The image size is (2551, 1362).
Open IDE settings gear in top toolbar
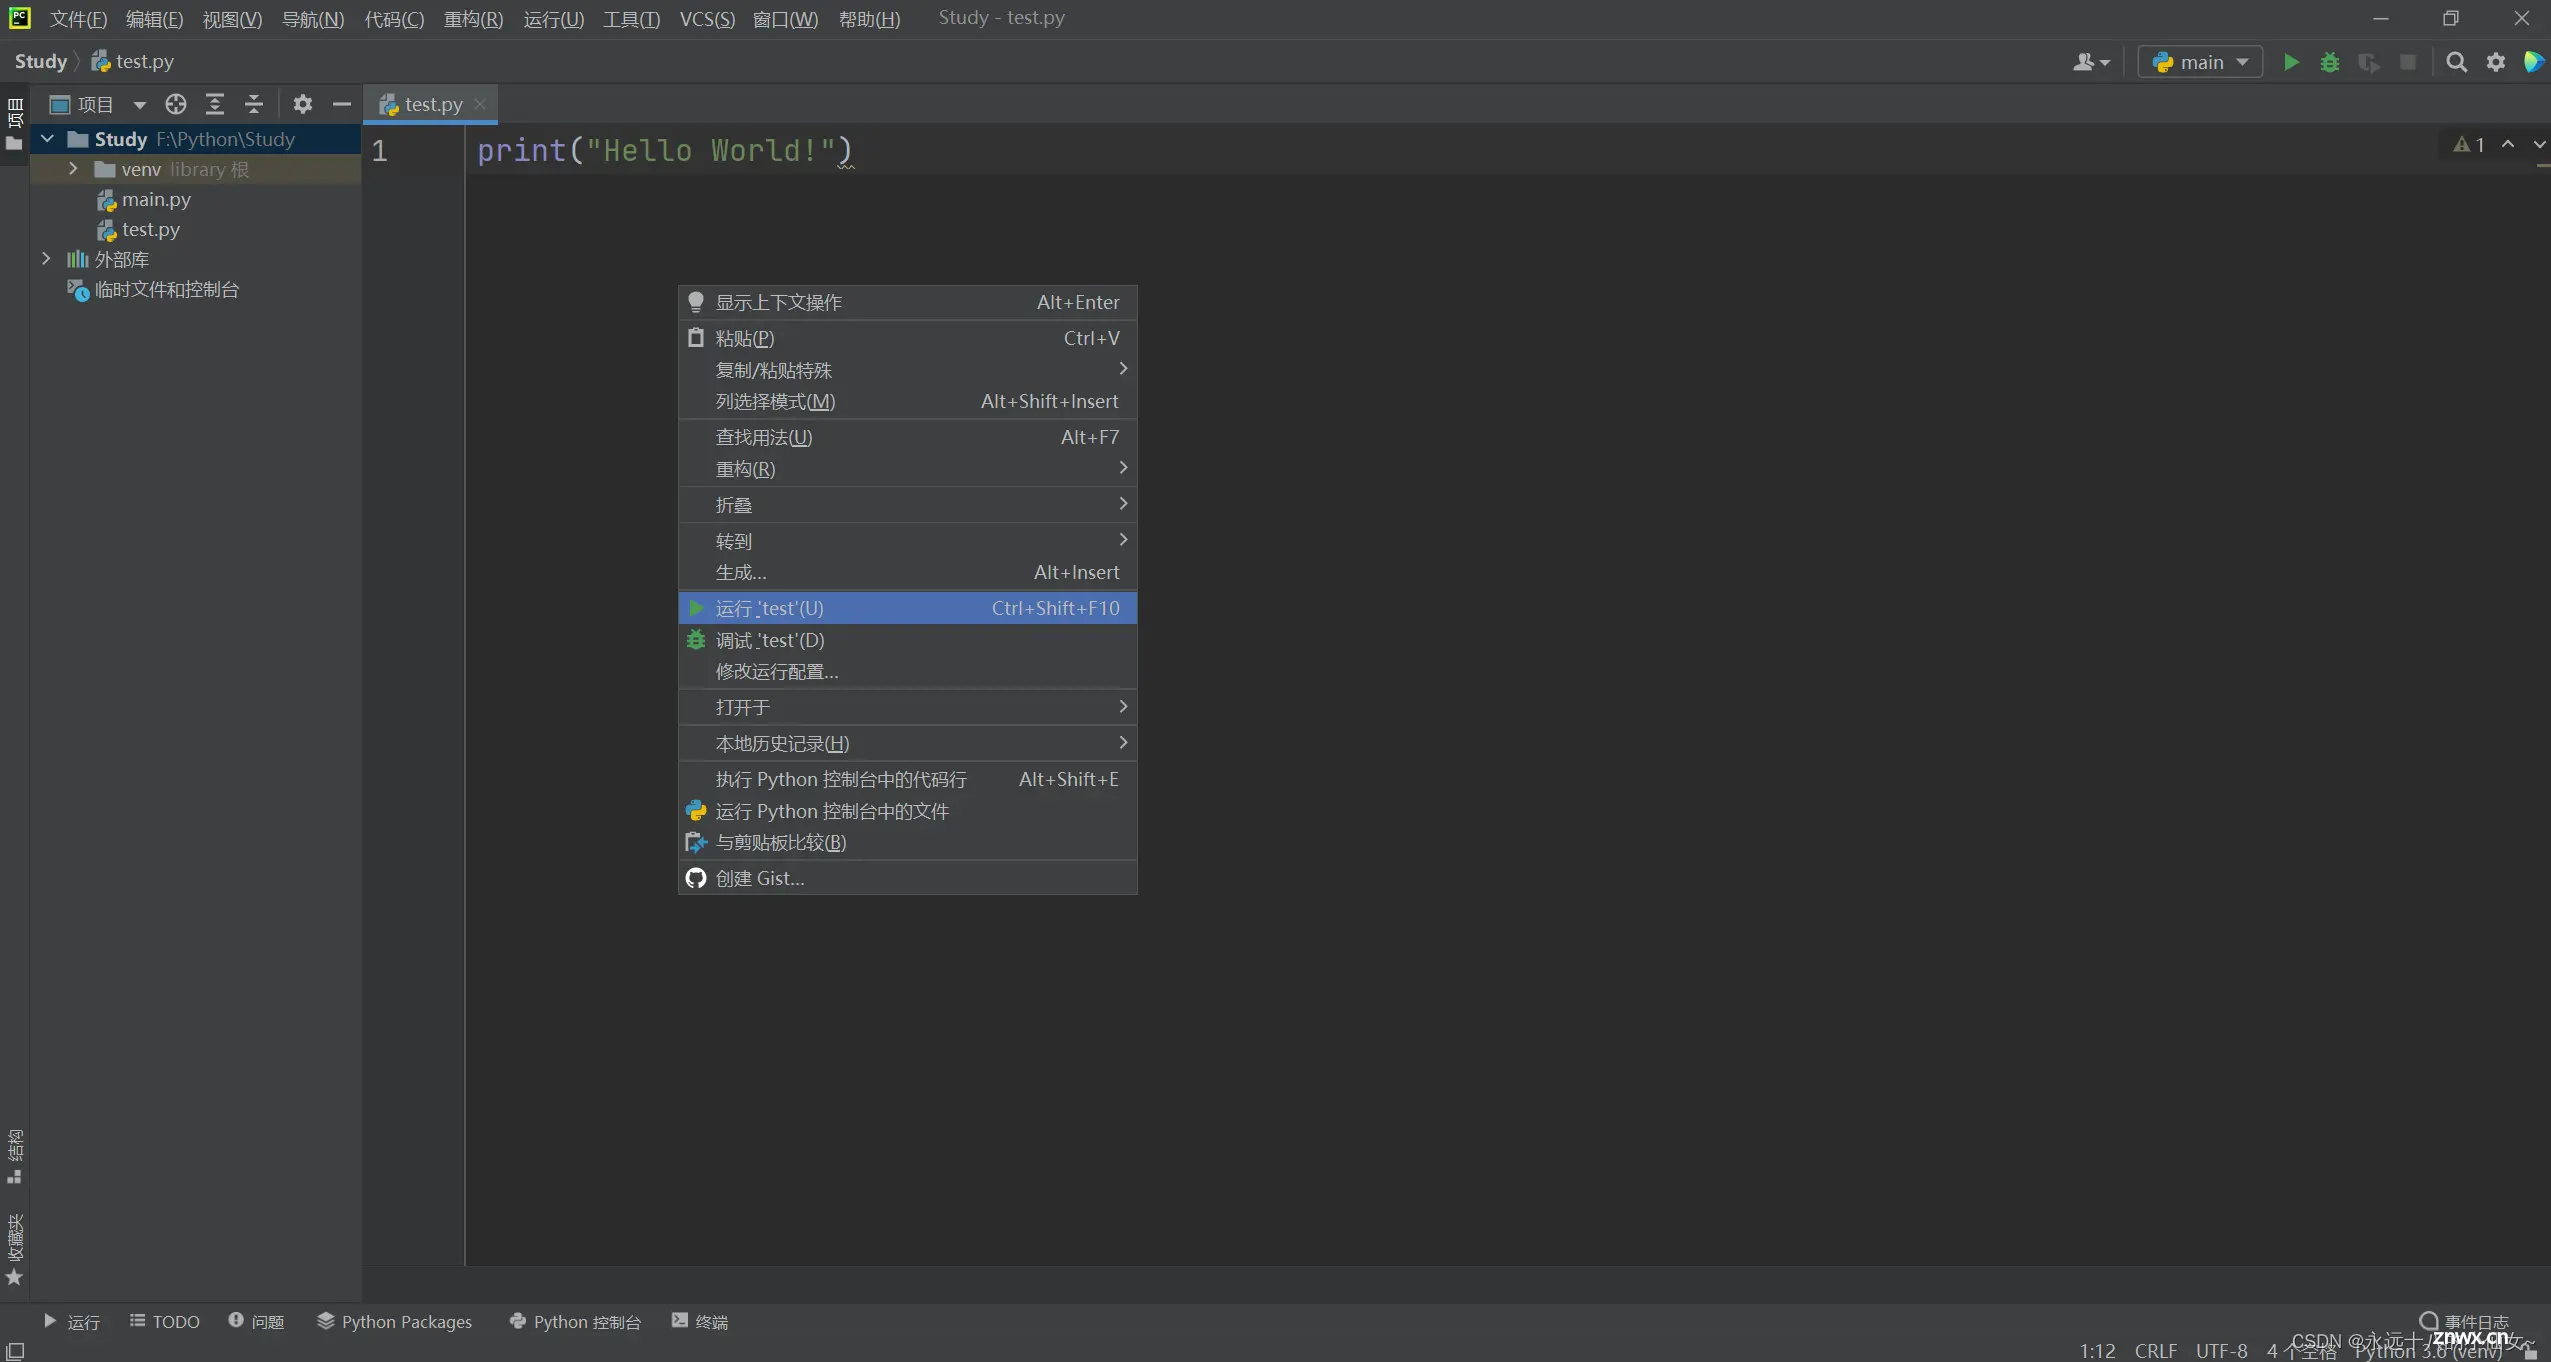(x=2496, y=62)
